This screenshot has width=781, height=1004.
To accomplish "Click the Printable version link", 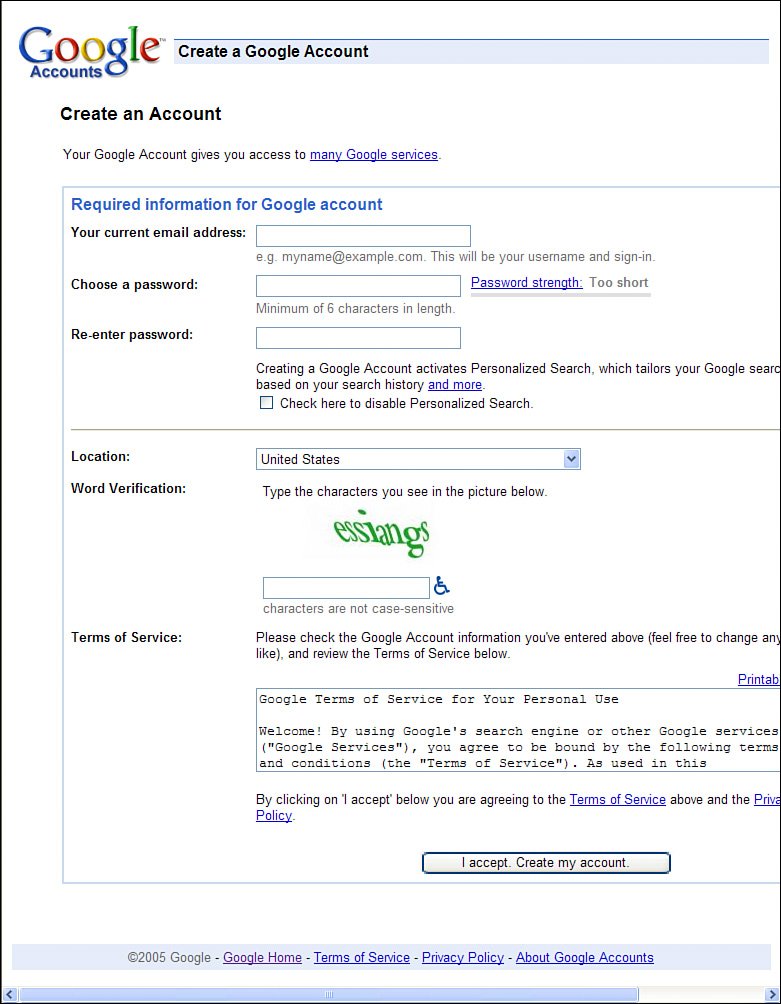I will (x=759, y=679).
